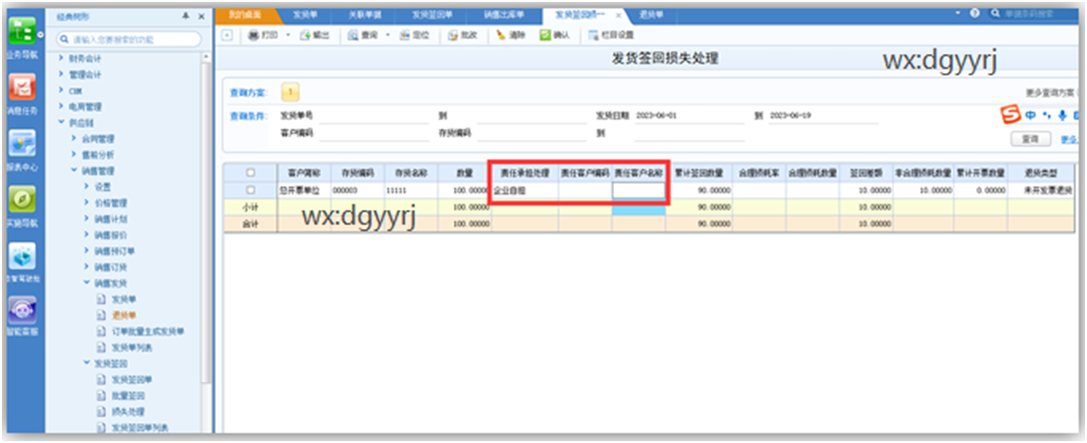Screen dimensions: 1087x443
Task: Click the 确认 confirm toolbar button
Action: tap(555, 35)
